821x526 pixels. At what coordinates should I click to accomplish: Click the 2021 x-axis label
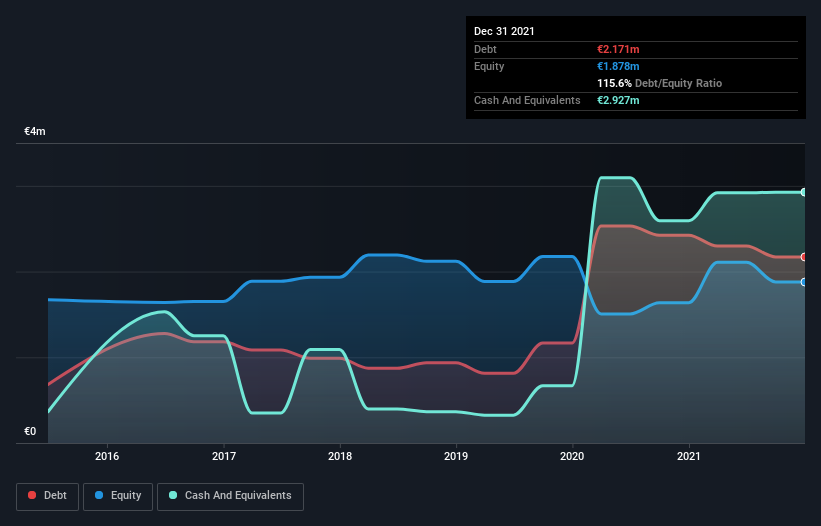(689, 456)
